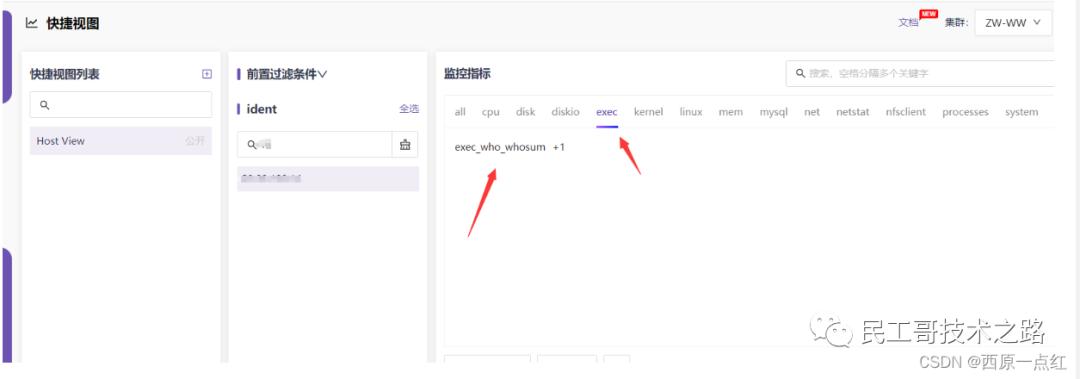Select the exec tab
The height and width of the screenshot is (379, 1080).
[x=607, y=112]
